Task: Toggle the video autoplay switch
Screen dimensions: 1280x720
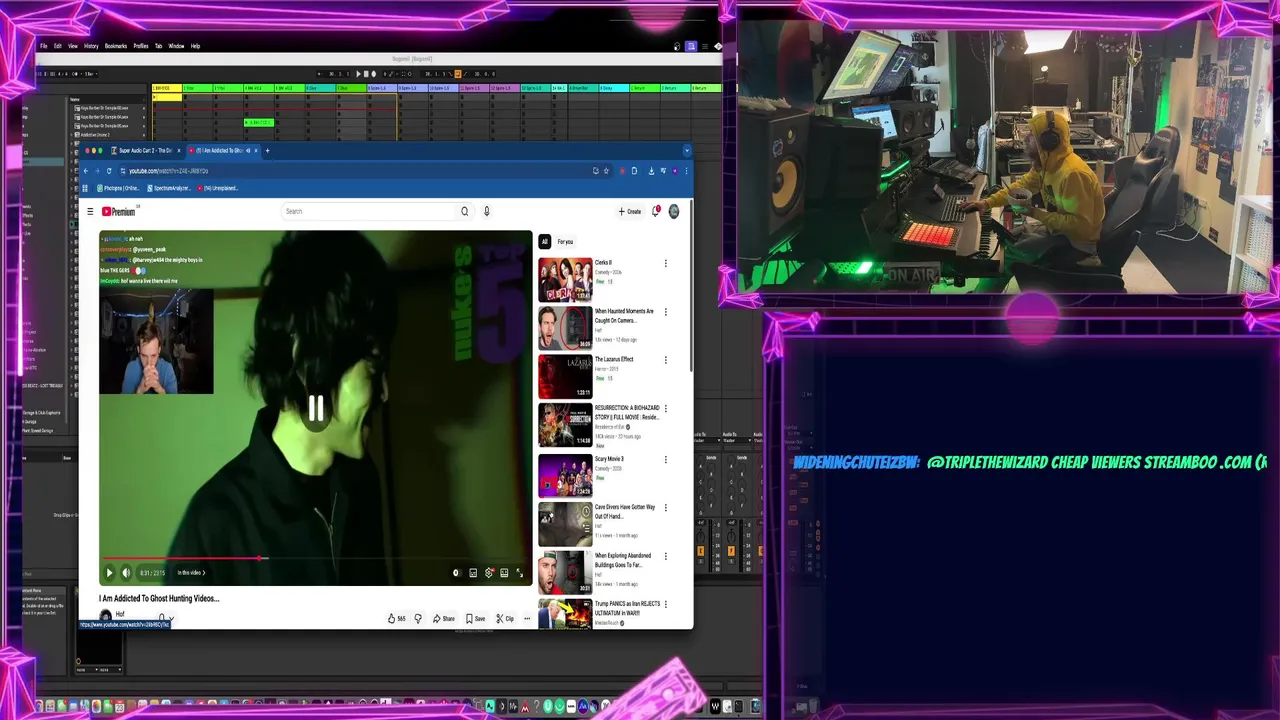Action: click(x=456, y=573)
